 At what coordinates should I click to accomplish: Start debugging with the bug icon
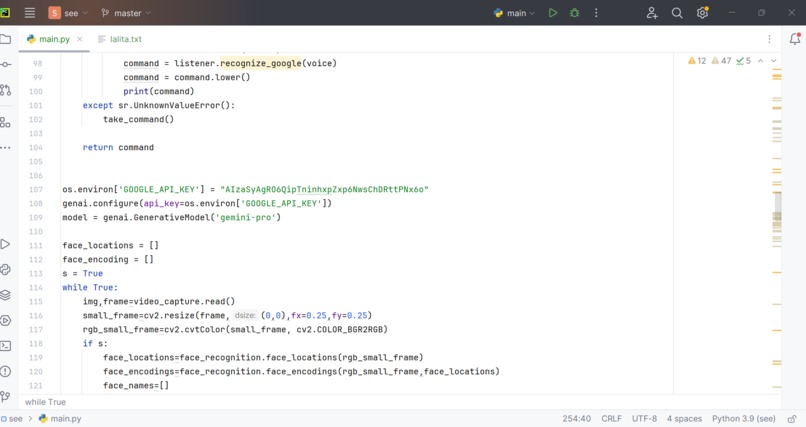[575, 13]
